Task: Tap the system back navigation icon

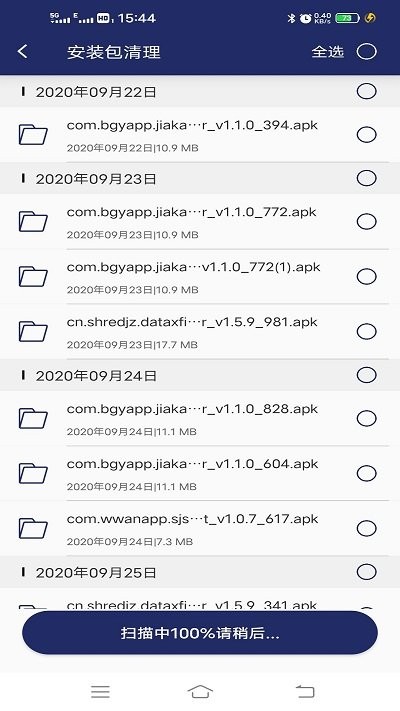Action: pos(305,692)
